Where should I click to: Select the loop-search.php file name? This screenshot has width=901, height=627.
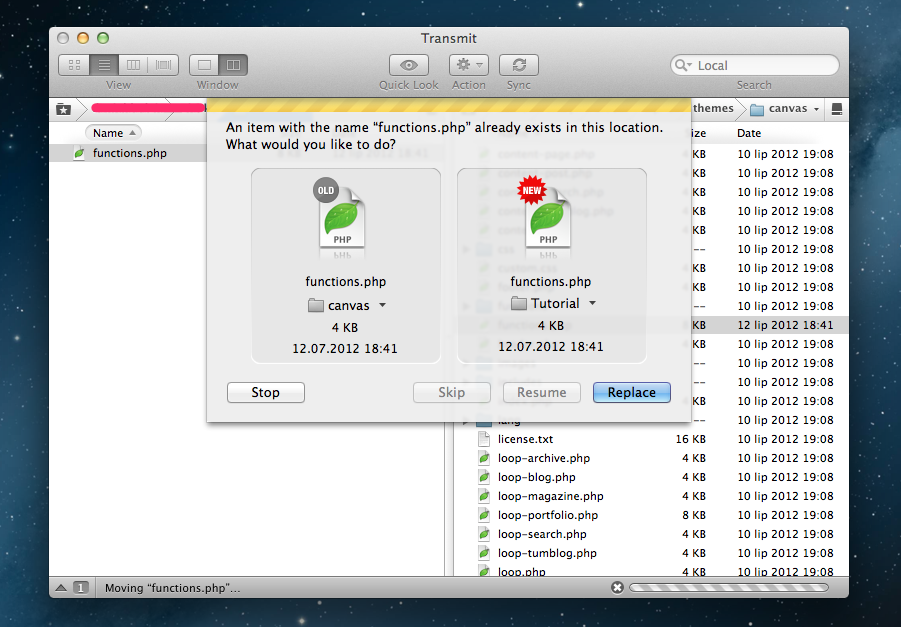coord(542,534)
